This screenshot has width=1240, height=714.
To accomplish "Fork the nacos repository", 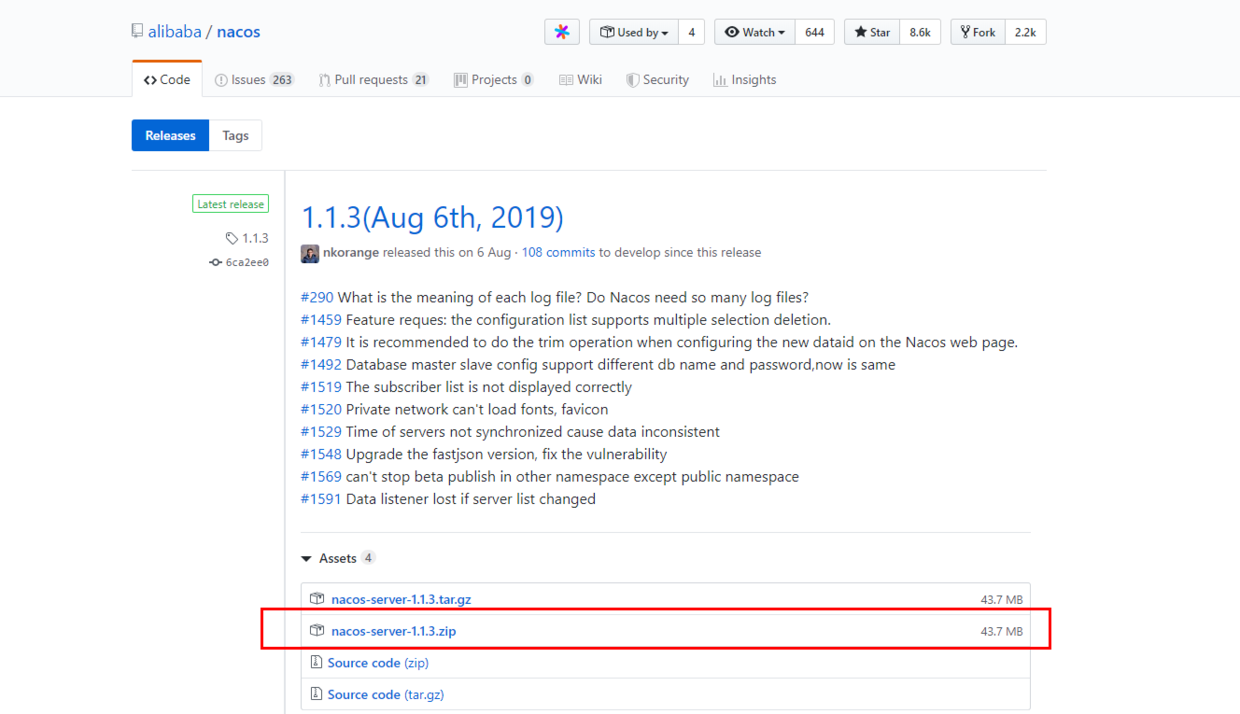I will pos(978,32).
